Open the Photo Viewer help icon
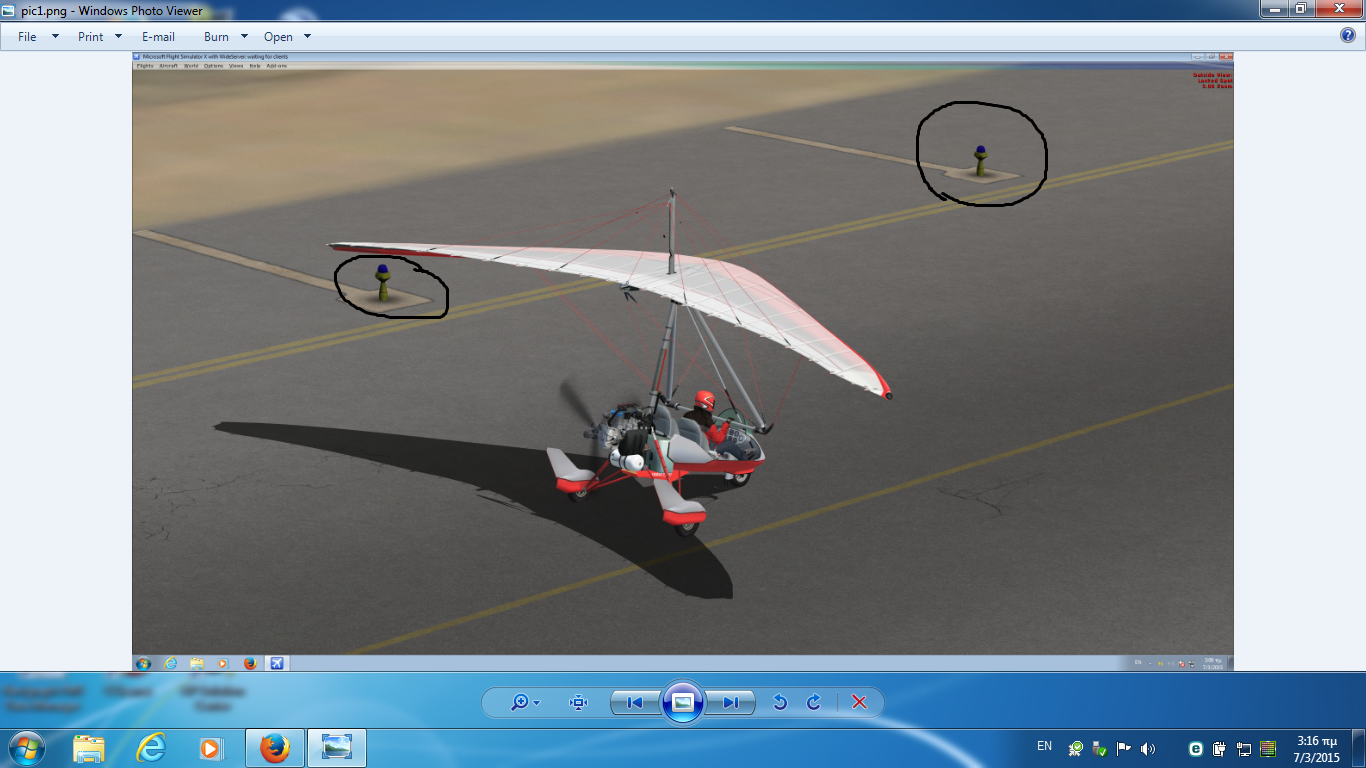 (x=1348, y=36)
